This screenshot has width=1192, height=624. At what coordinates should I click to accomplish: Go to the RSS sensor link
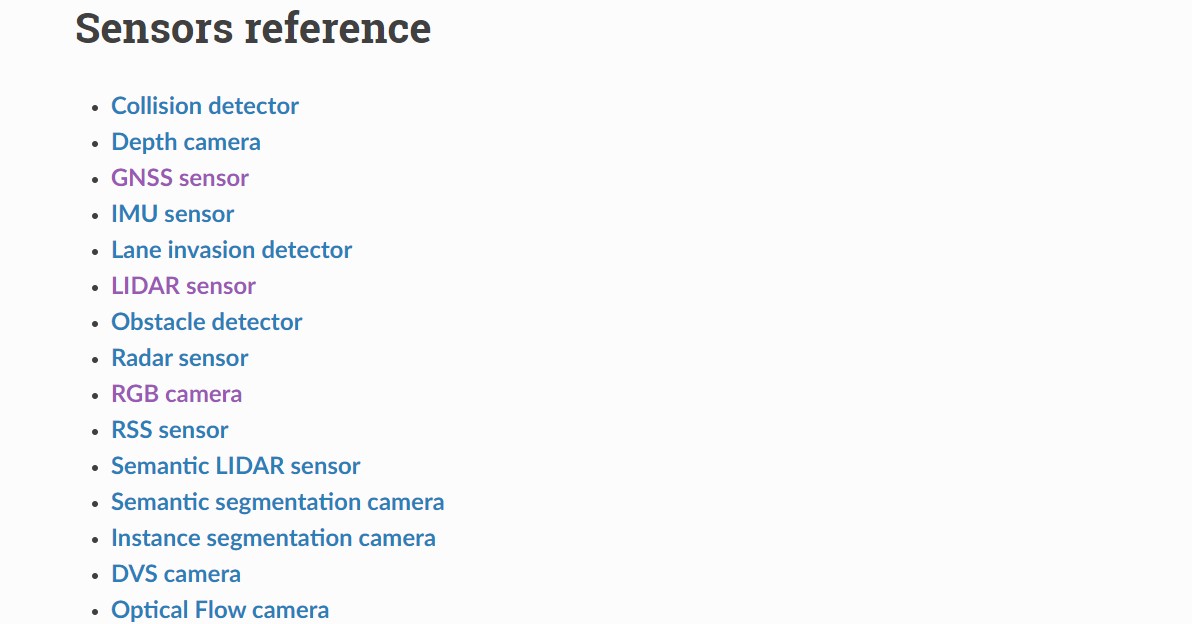point(170,430)
